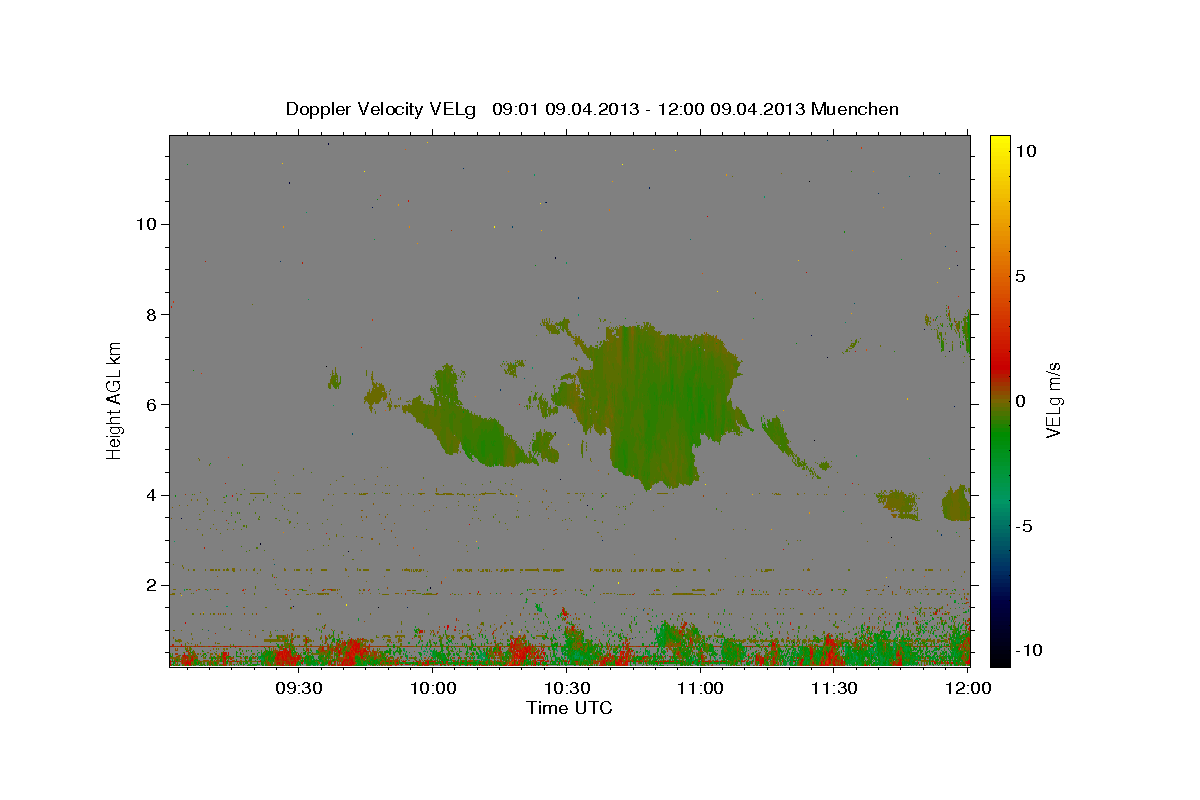Click the 'VELg m/s' colorbar label

point(1053,401)
